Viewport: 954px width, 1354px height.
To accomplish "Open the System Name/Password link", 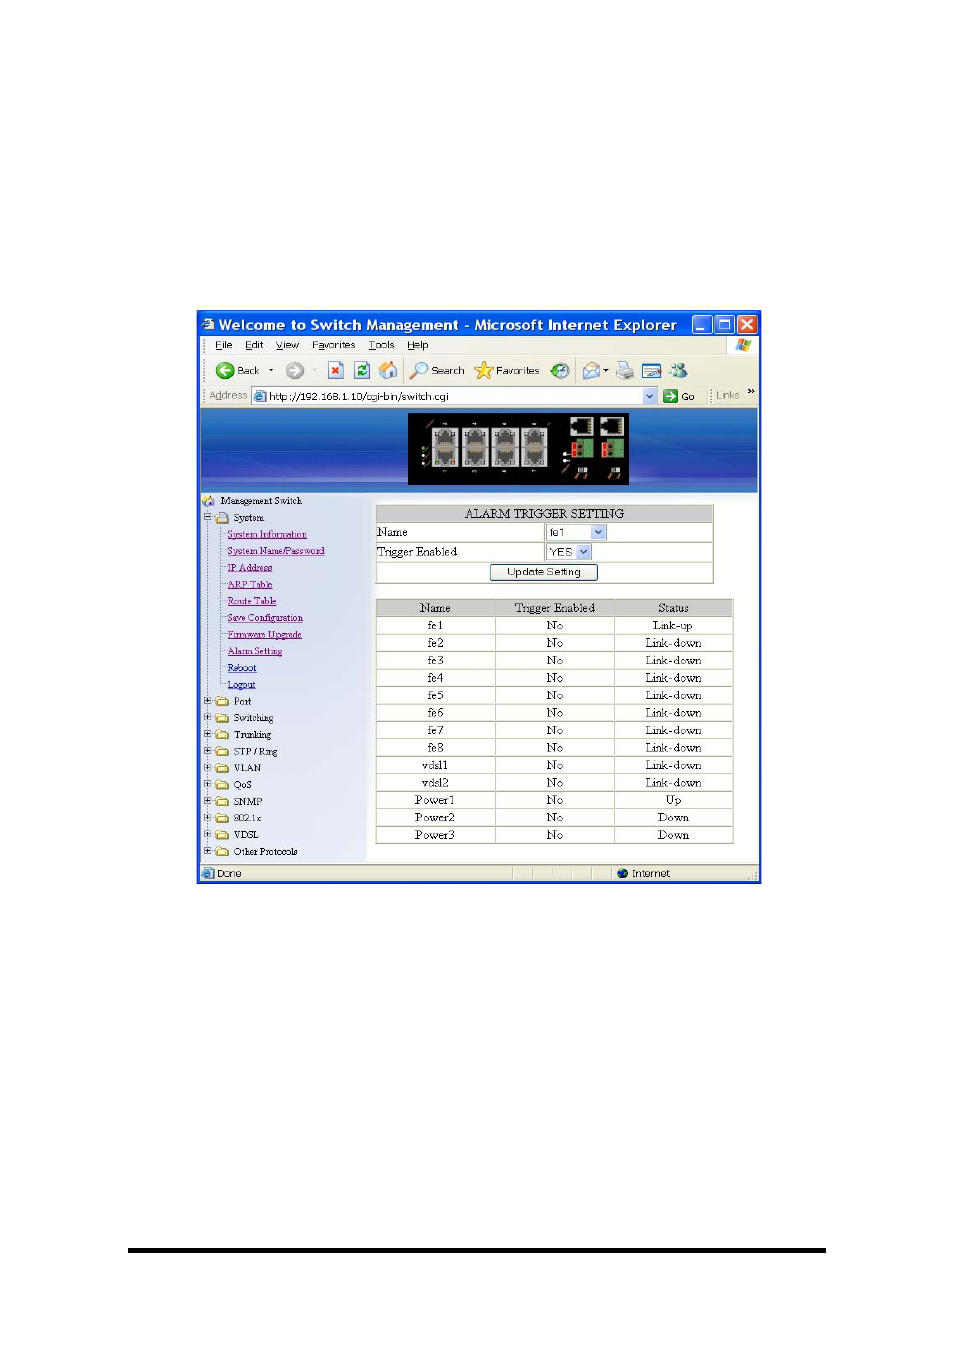I will pyautogui.click(x=276, y=551).
